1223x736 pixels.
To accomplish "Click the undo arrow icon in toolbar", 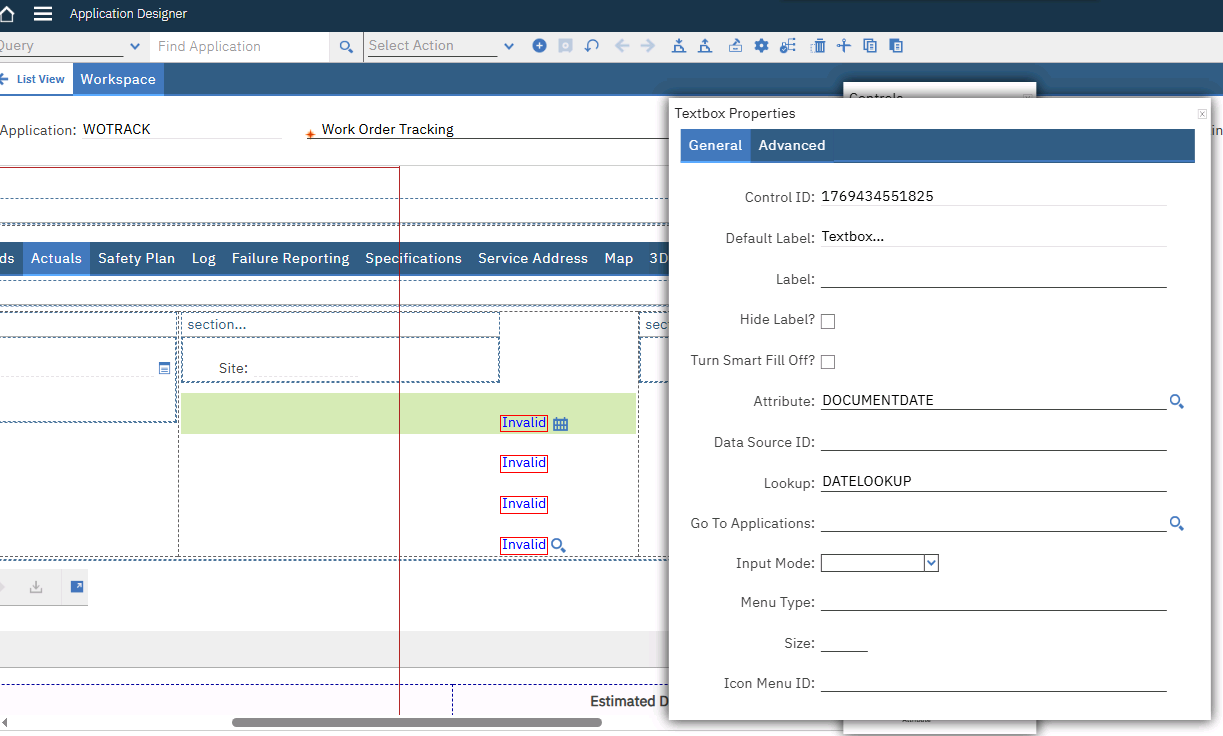I will 592,46.
